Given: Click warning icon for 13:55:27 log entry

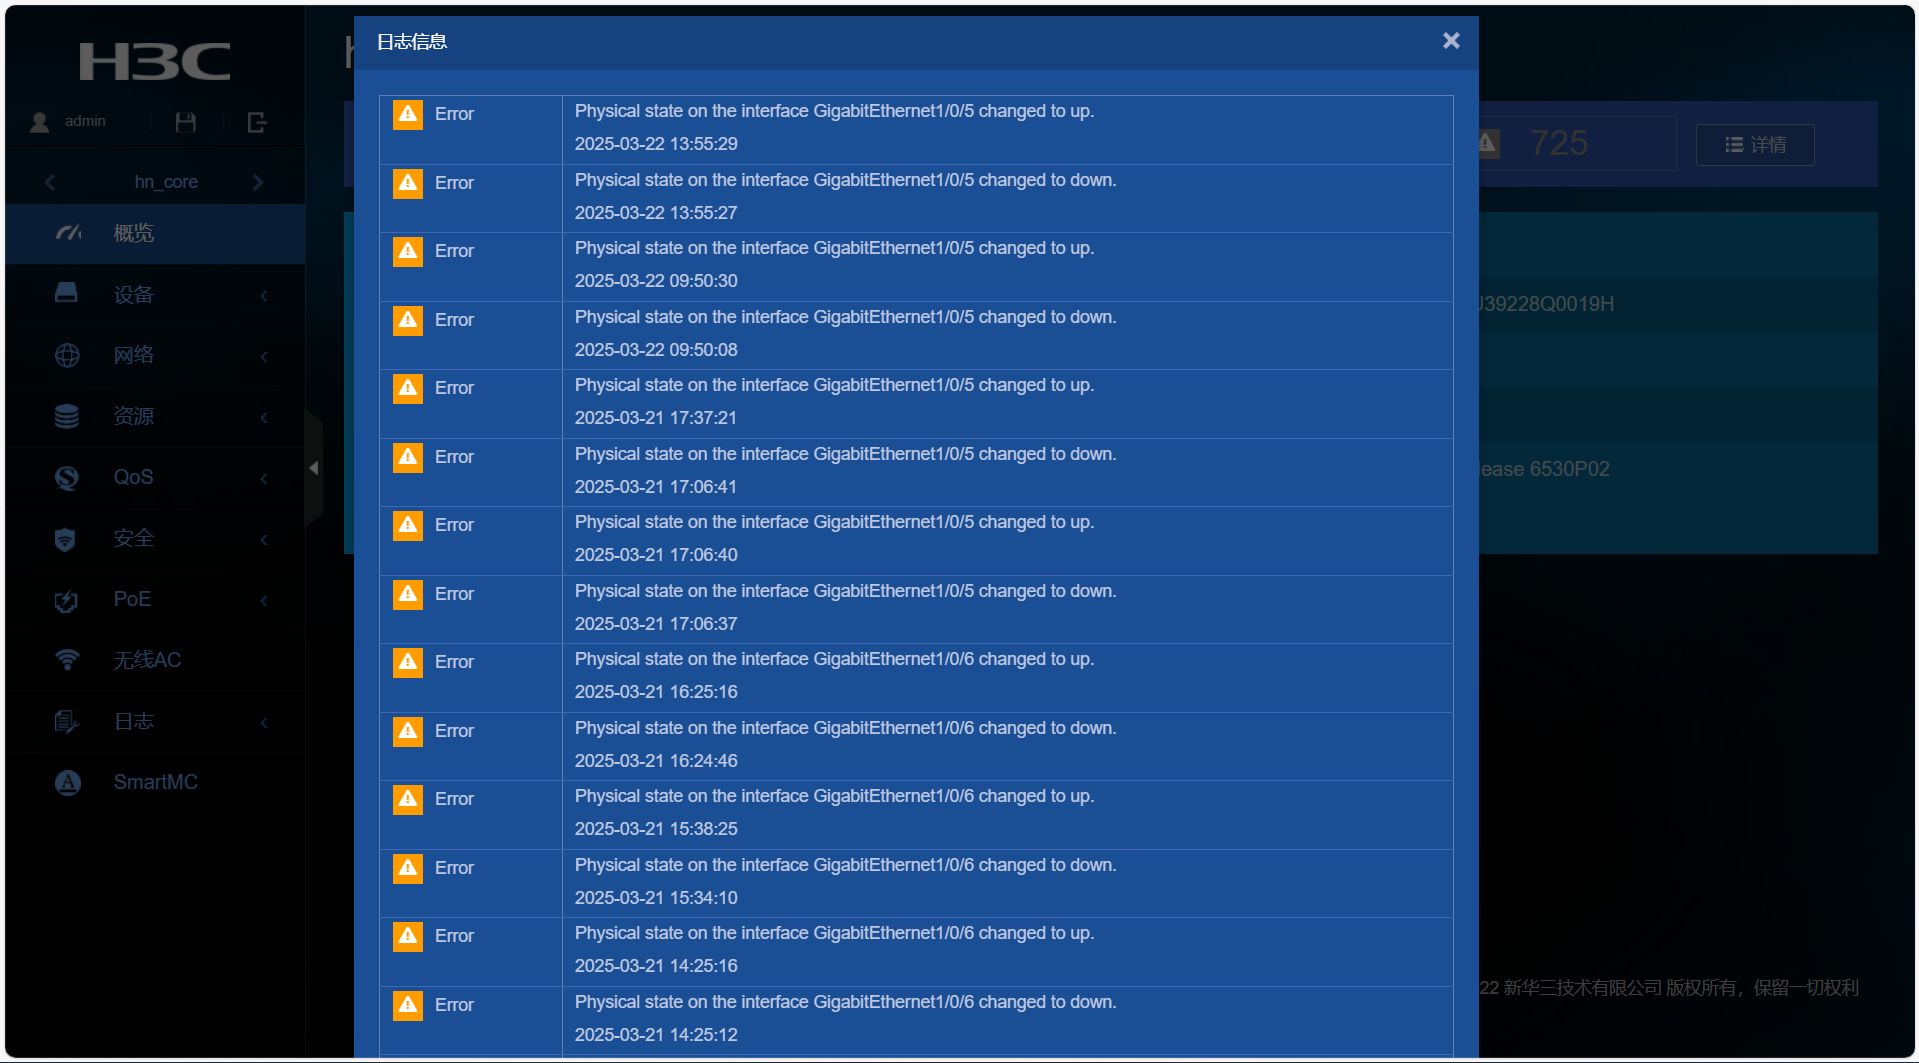Looking at the screenshot, I should coord(408,183).
